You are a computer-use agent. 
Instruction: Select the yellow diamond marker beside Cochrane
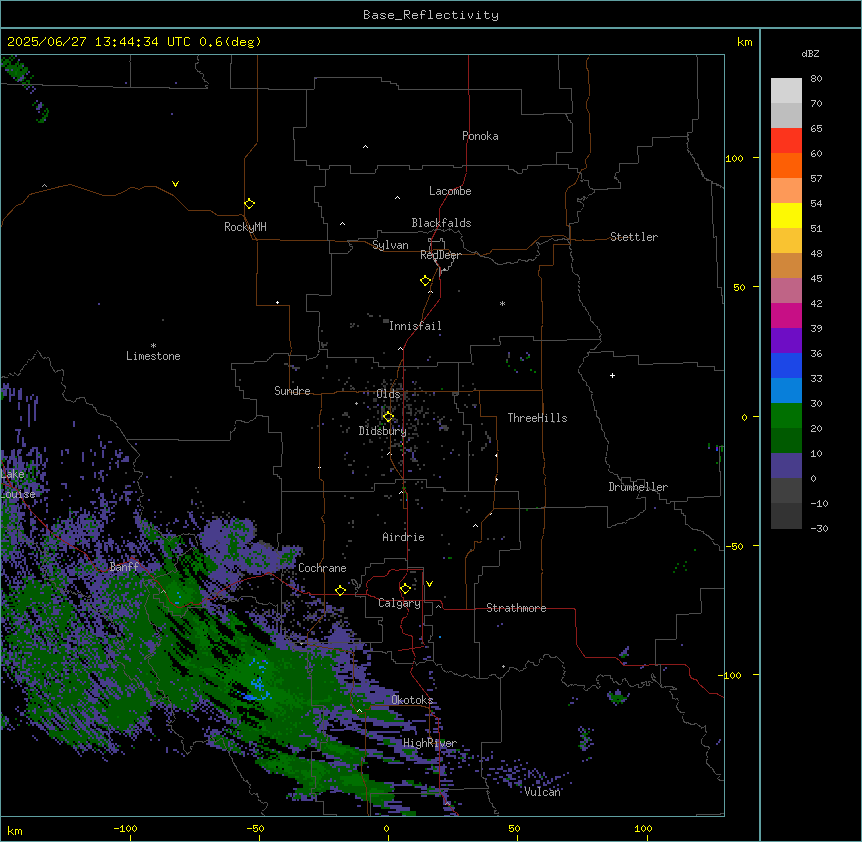tap(340, 591)
